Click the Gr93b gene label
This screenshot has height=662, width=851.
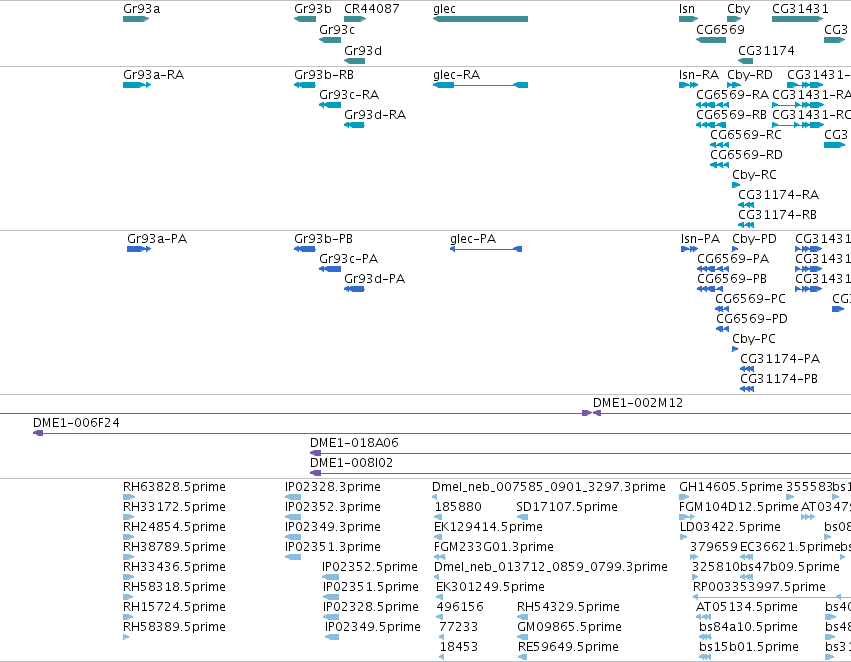pyautogui.click(x=313, y=9)
